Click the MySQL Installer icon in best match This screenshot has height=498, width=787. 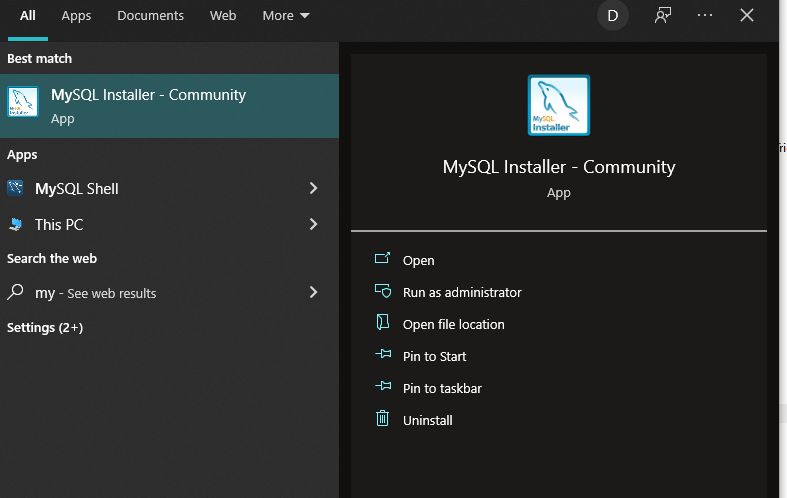[23, 101]
